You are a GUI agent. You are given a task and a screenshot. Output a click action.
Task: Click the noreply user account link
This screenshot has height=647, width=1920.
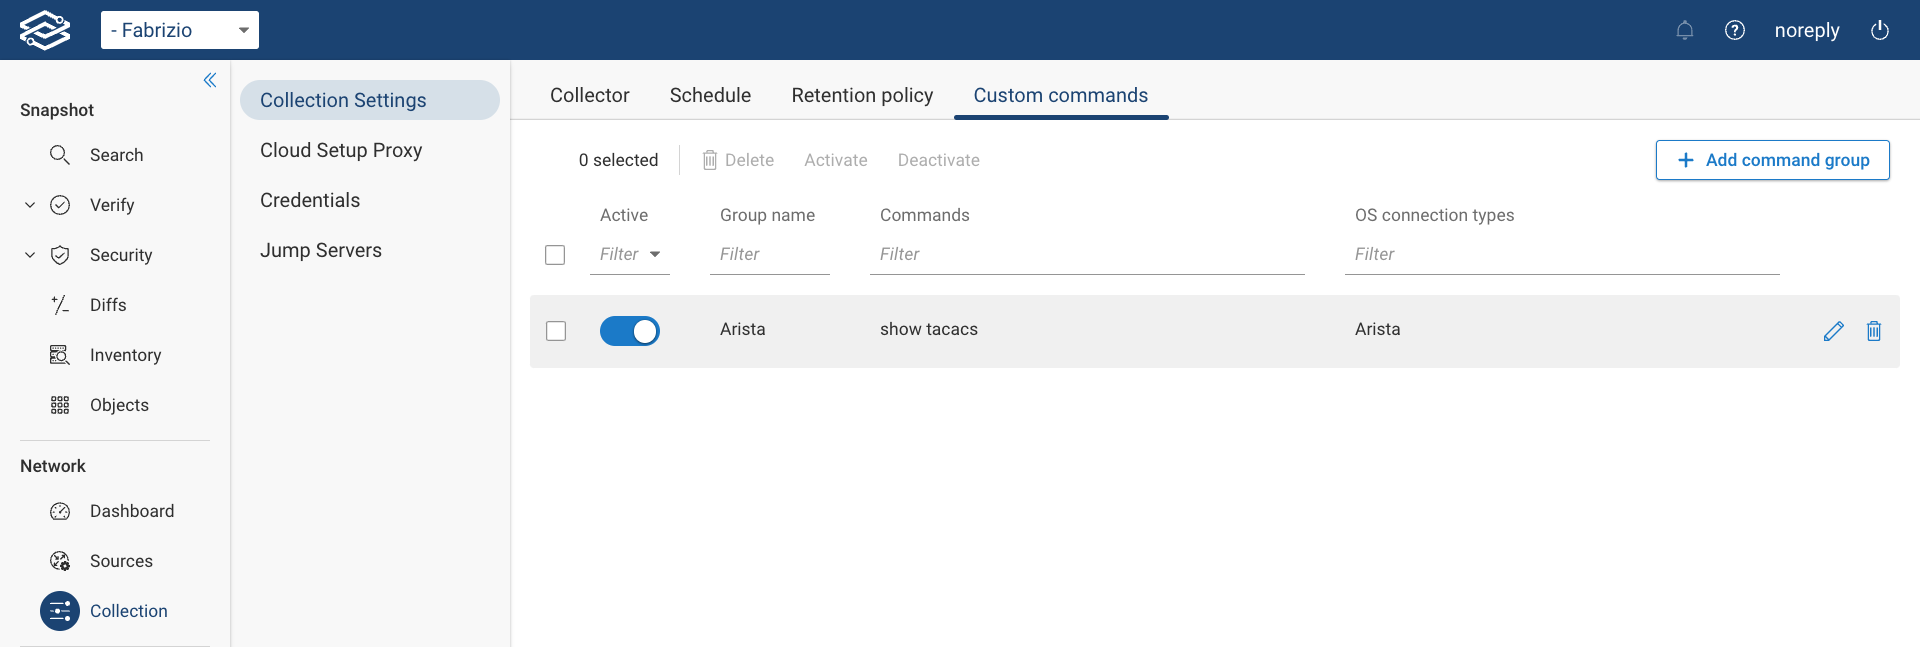pos(1807,30)
